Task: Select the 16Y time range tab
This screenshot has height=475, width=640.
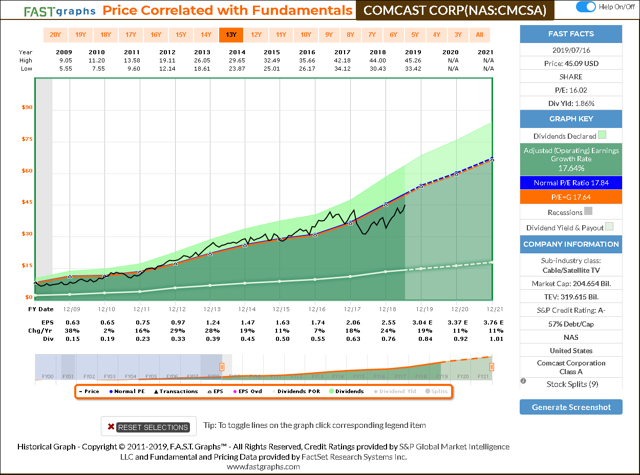Action: pos(156,35)
